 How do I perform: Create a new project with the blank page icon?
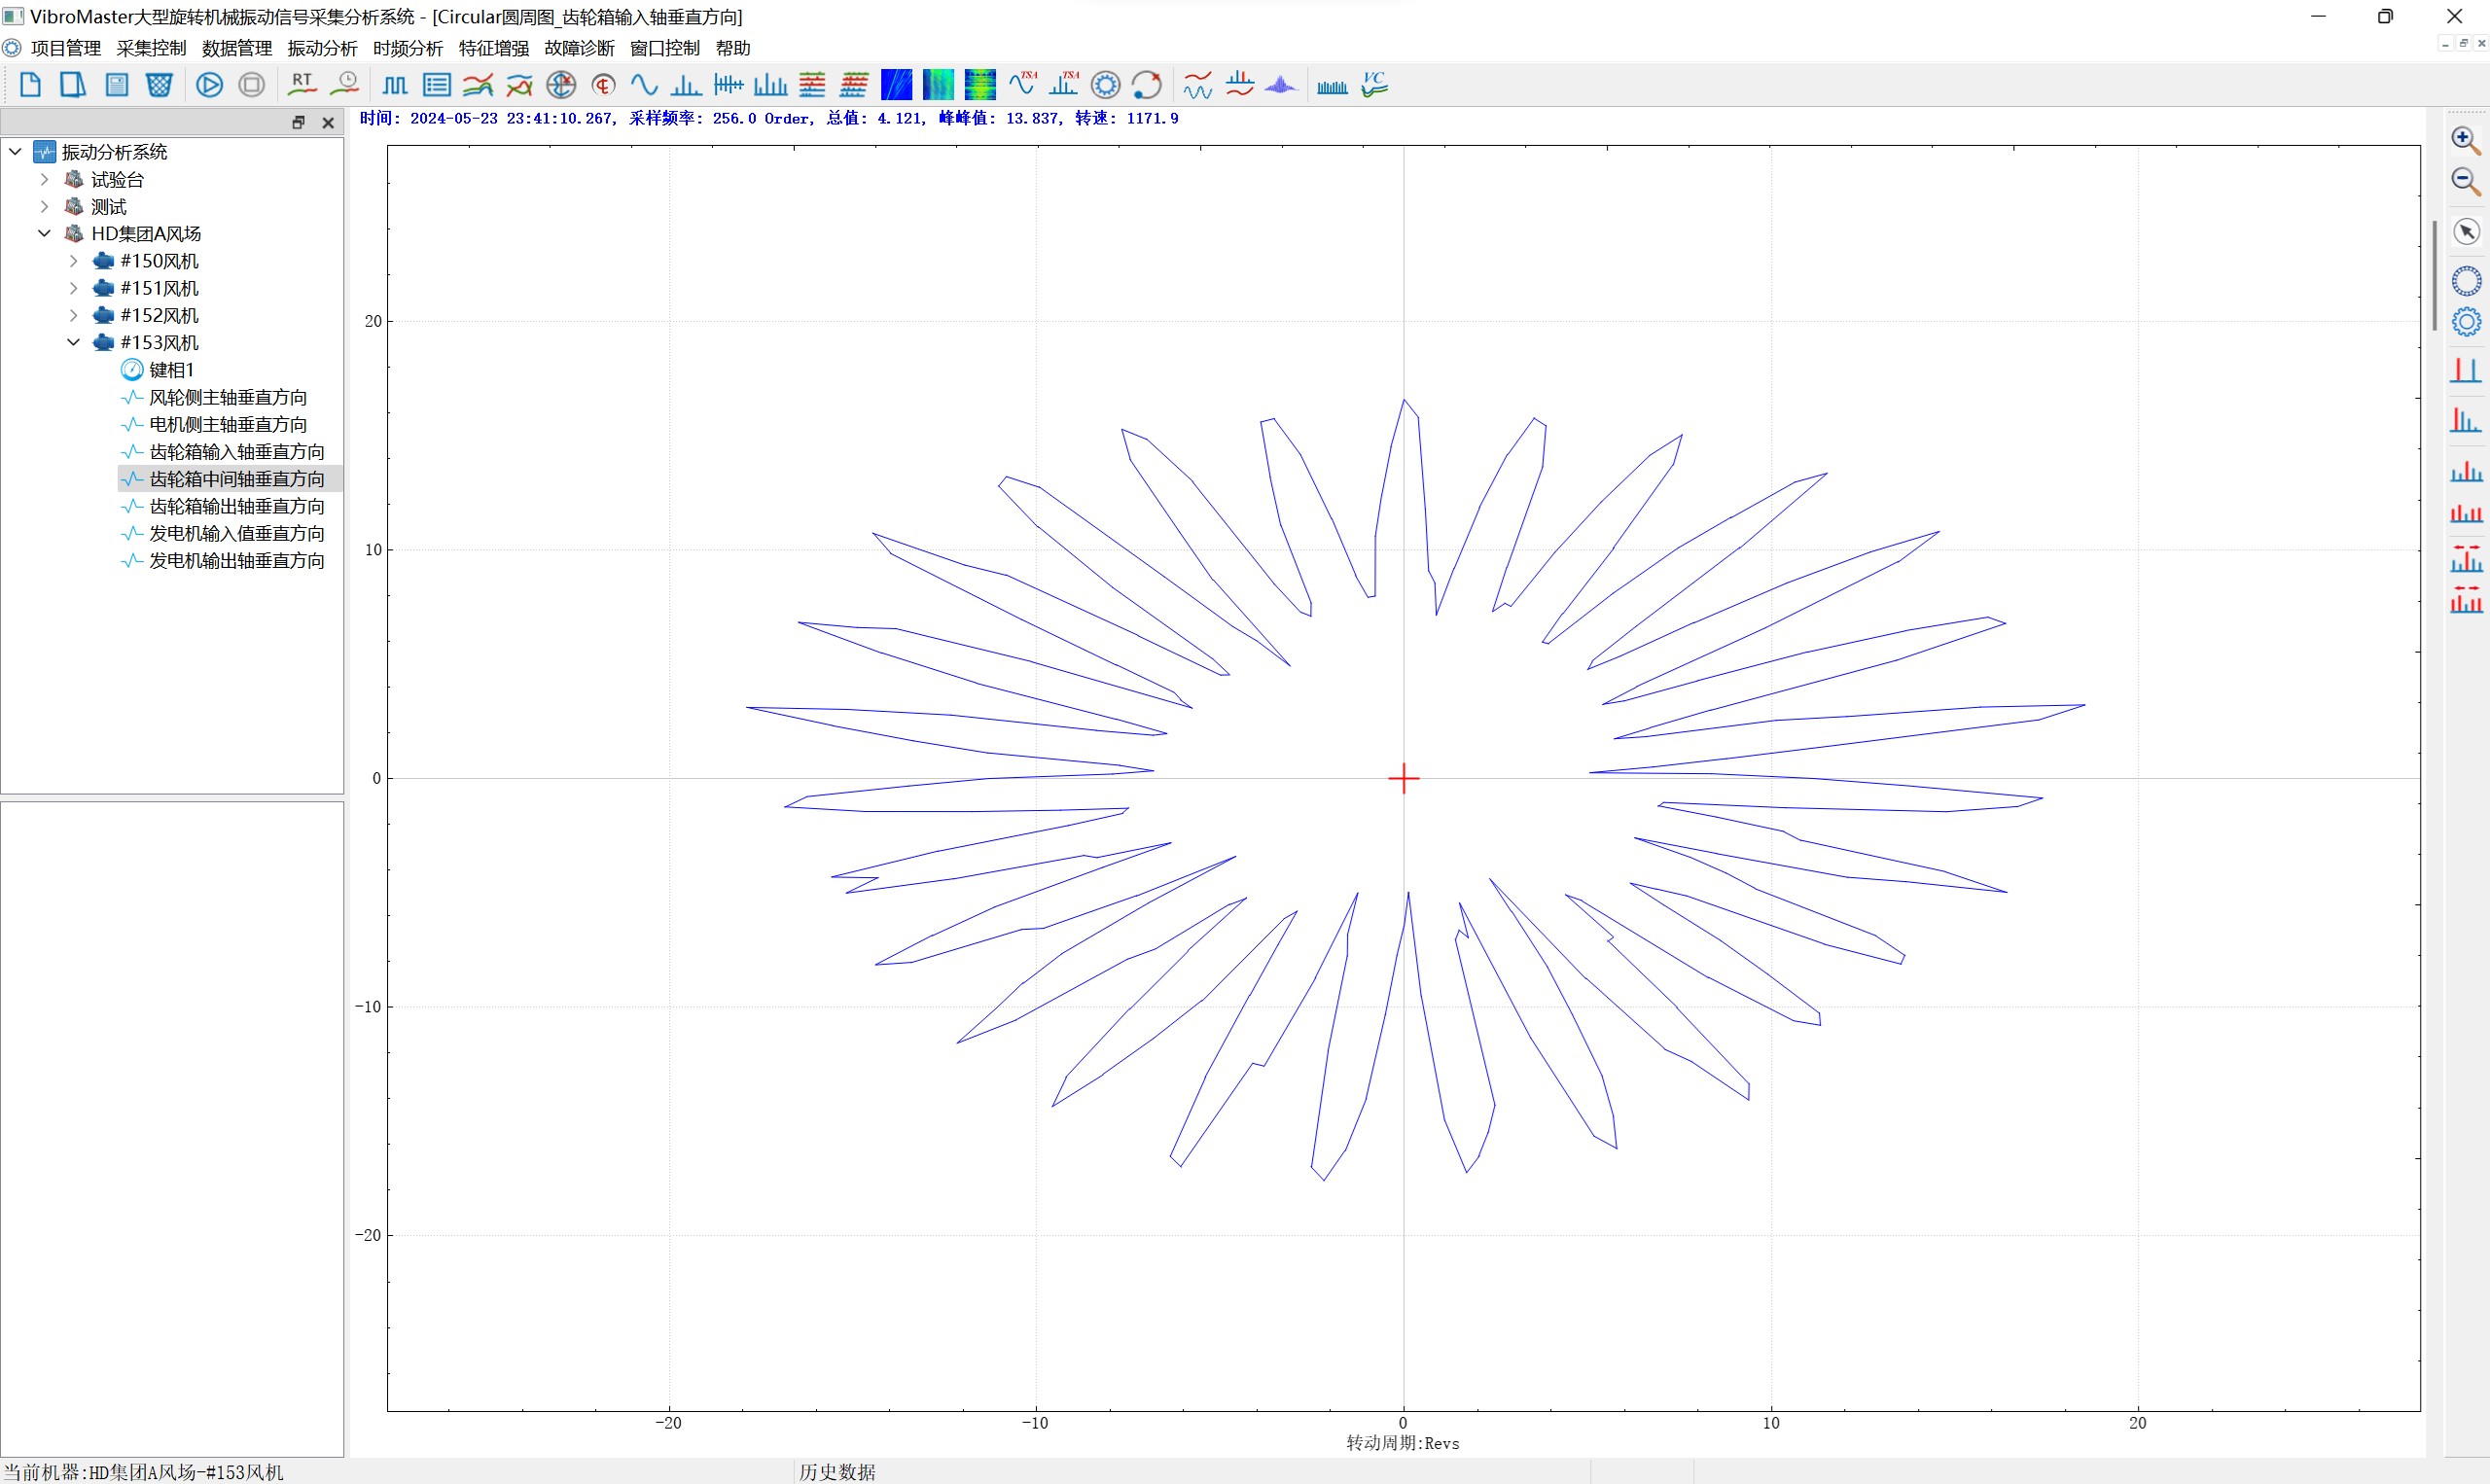click(x=30, y=85)
